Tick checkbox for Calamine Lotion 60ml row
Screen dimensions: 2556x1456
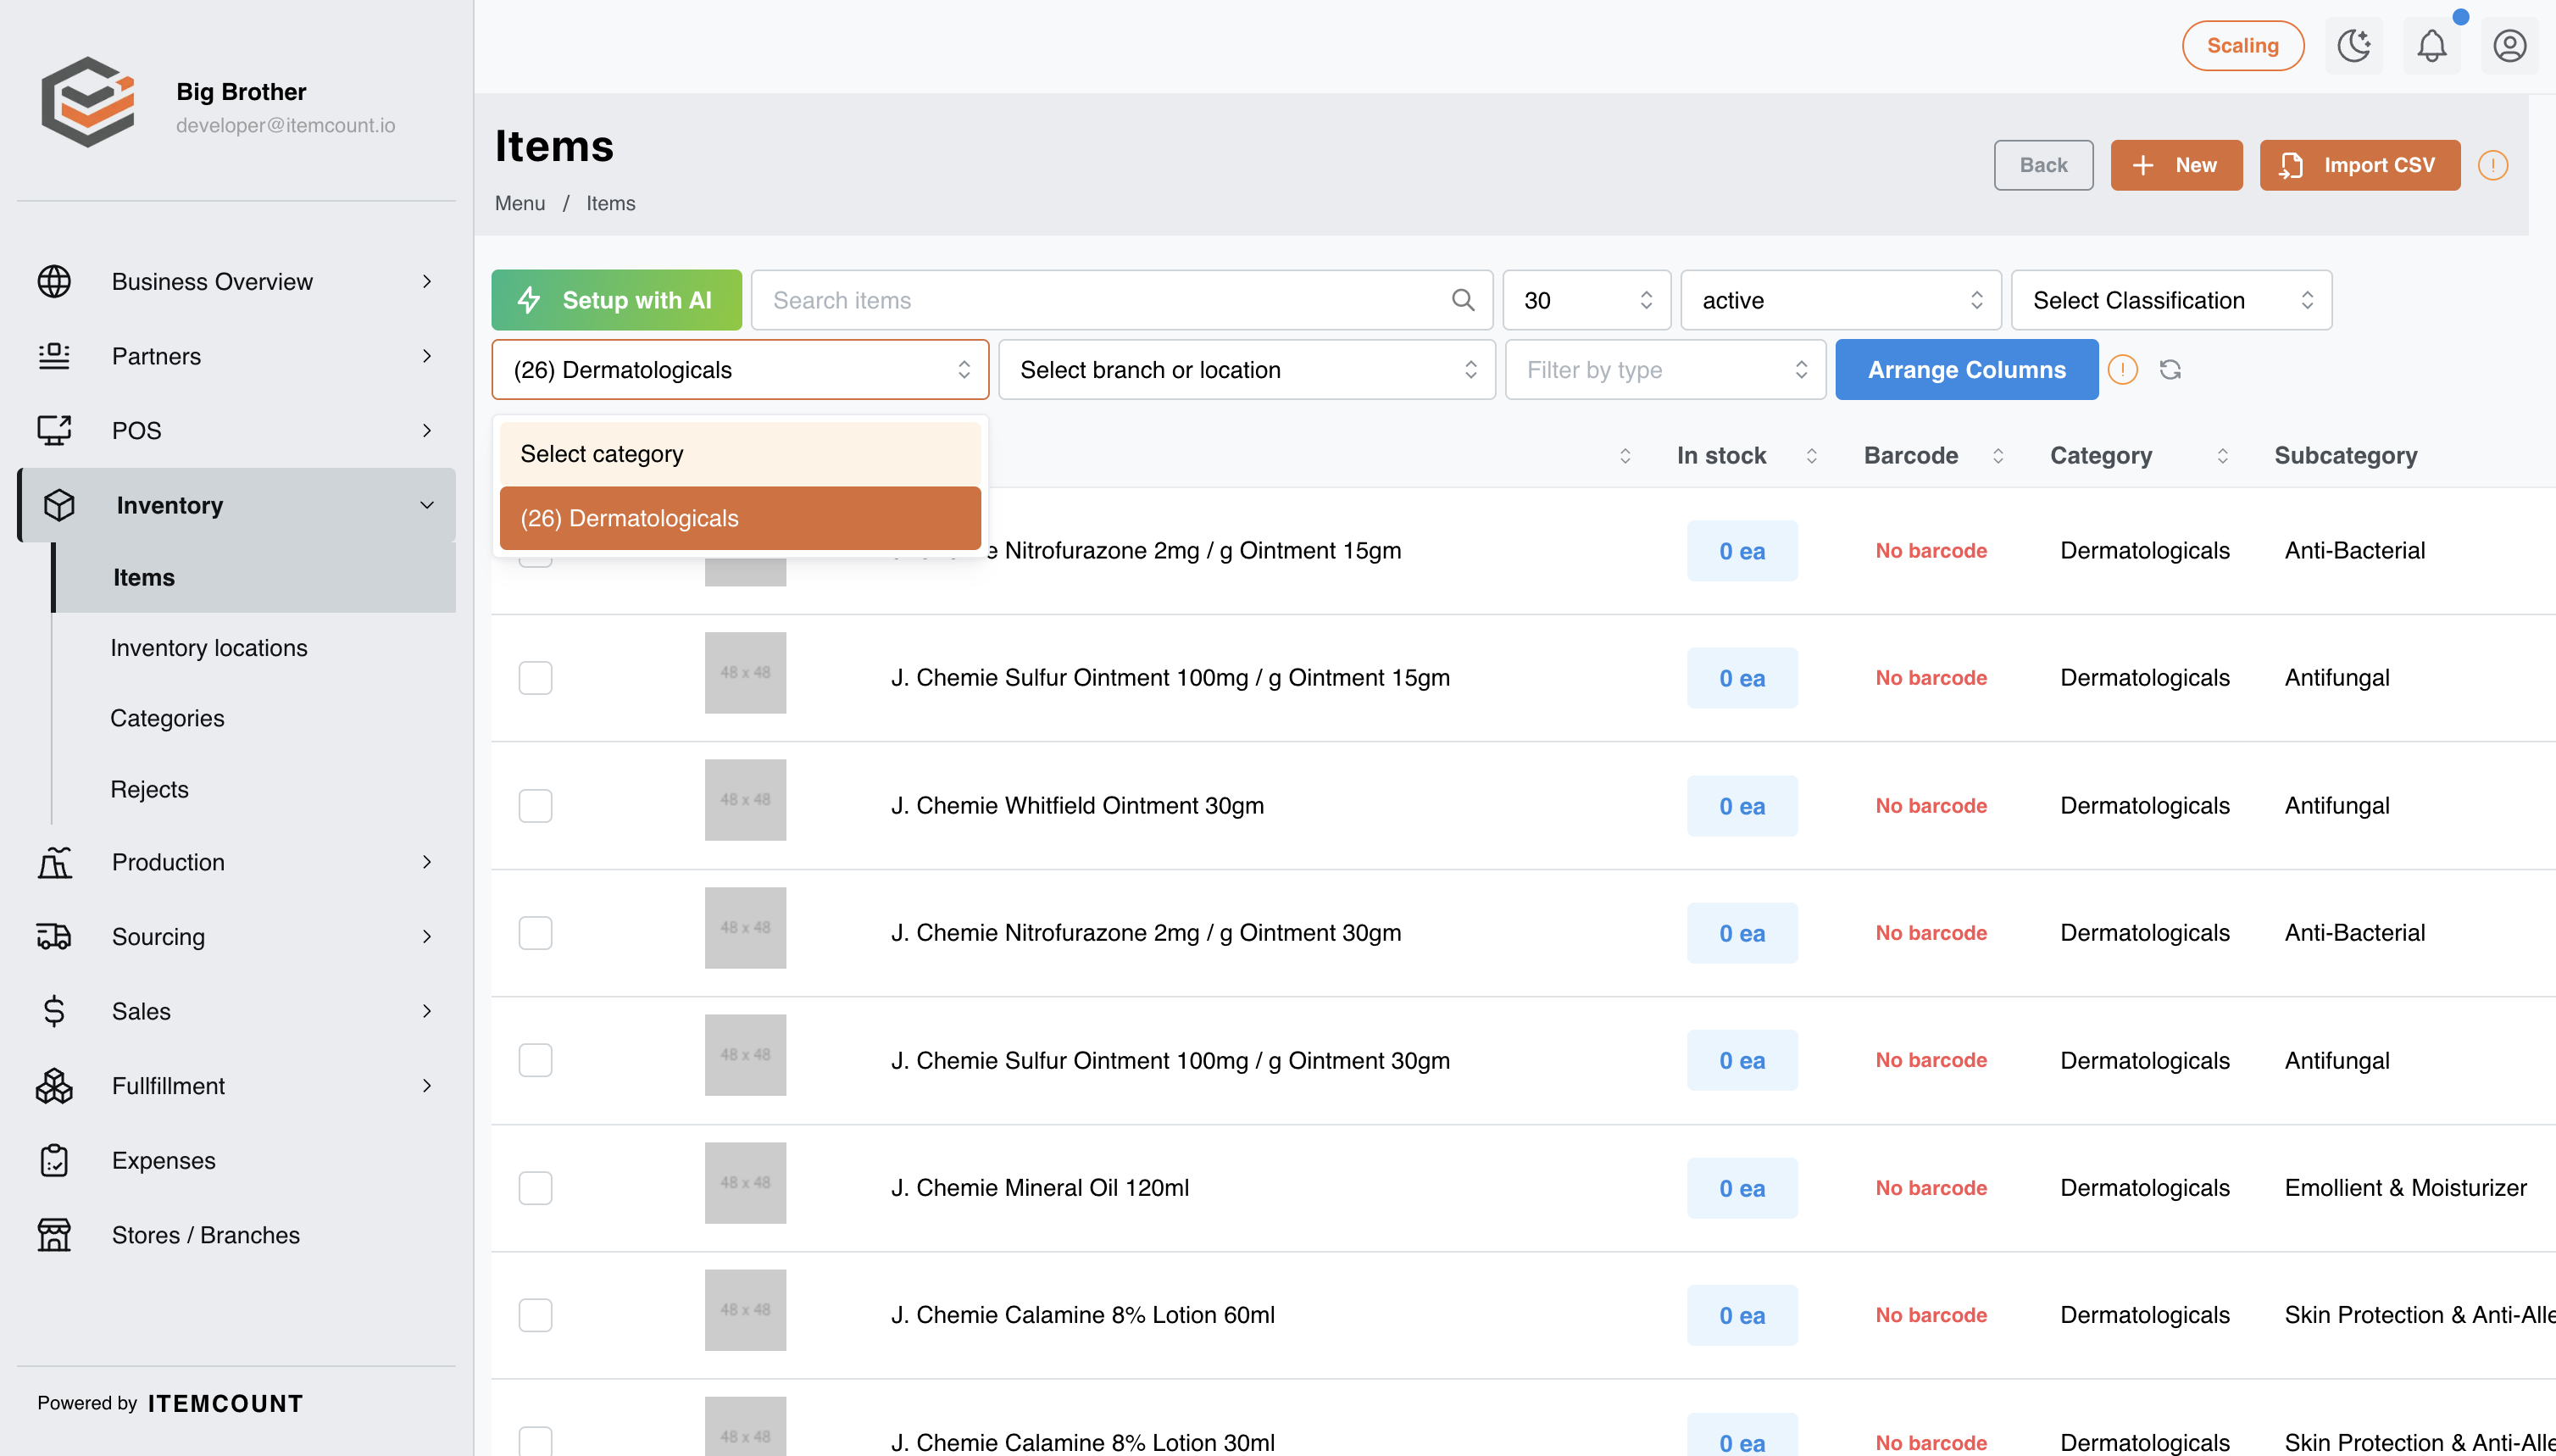tap(535, 1315)
